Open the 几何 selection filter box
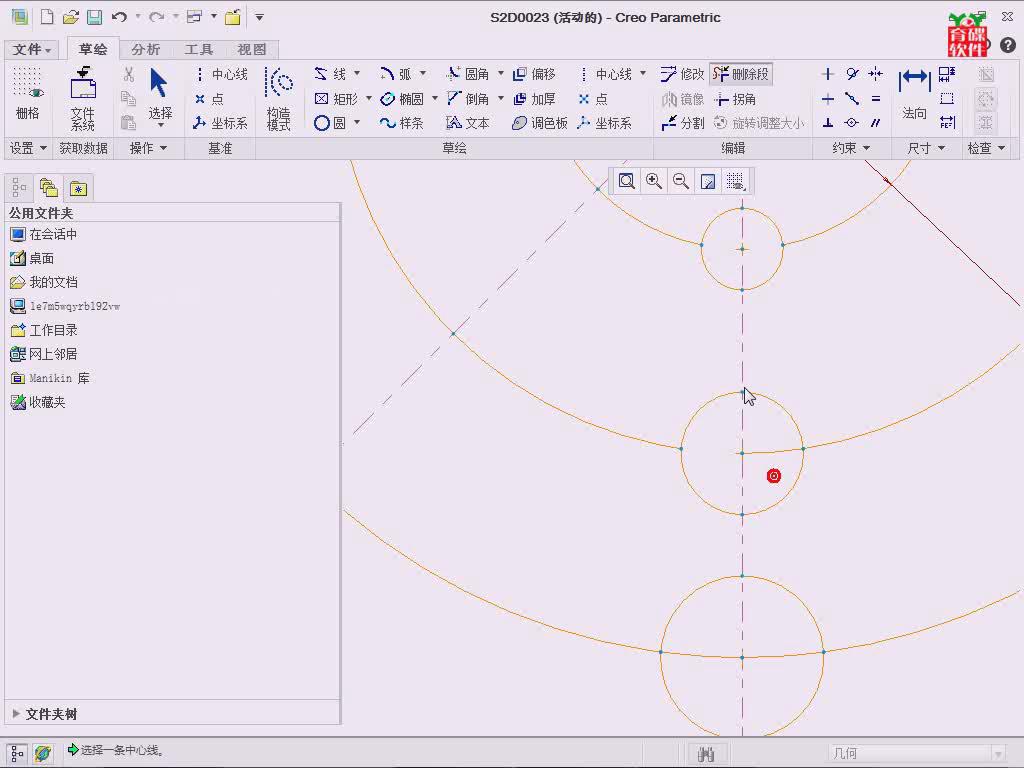Viewport: 1024px width, 768px height. 917,754
